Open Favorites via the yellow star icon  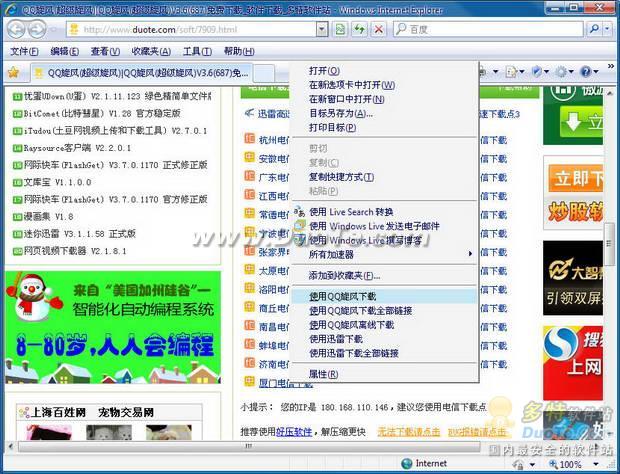pos(13,73)
